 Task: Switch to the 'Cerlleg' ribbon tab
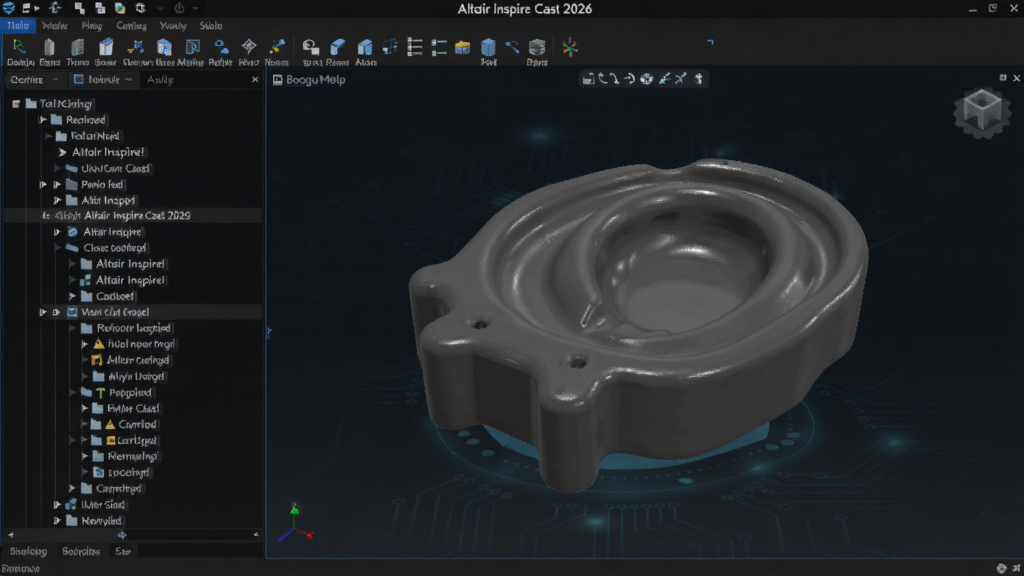pyautogui.click(x=131, y=25)
